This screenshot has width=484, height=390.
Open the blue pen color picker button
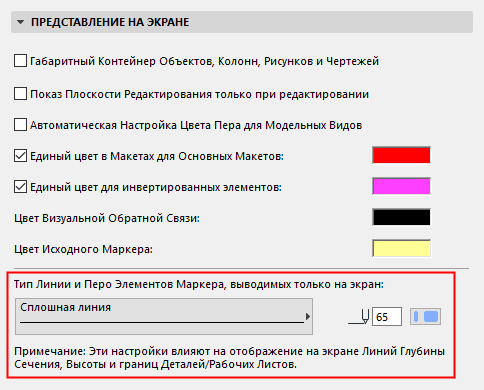(x=425, y=316)
